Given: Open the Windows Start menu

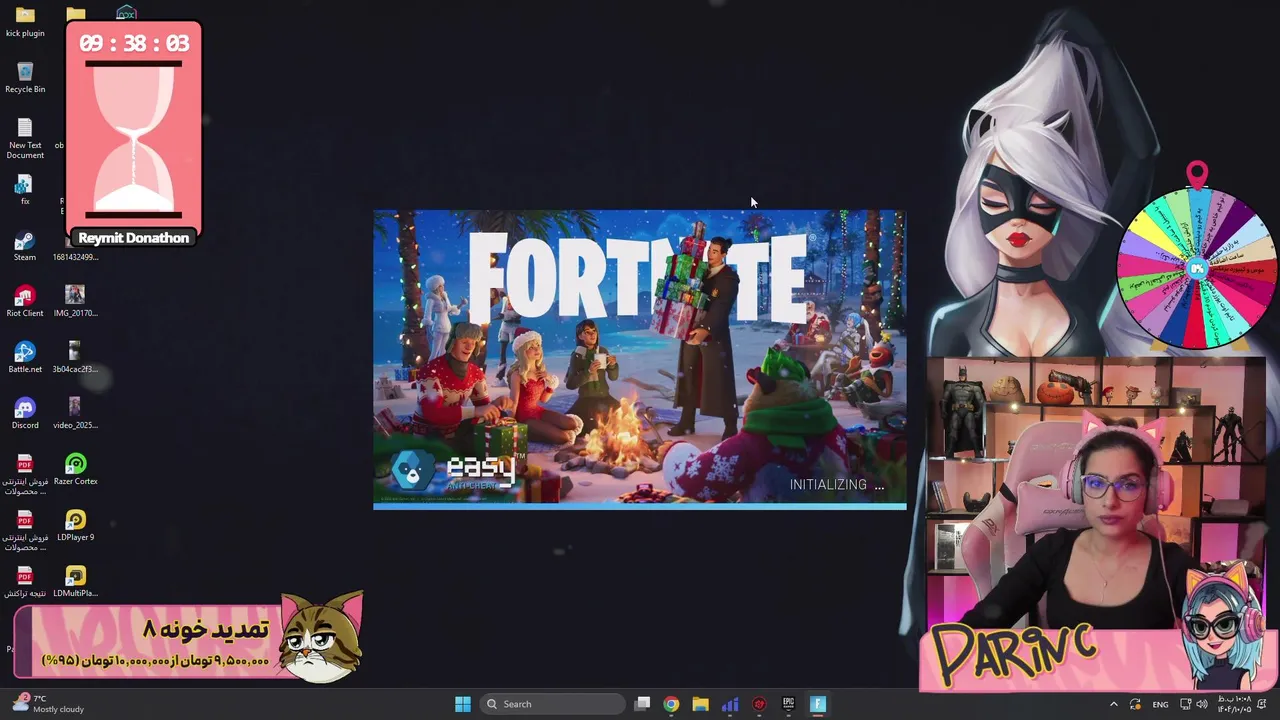Looking at the screenshot, I should [463, 704].
